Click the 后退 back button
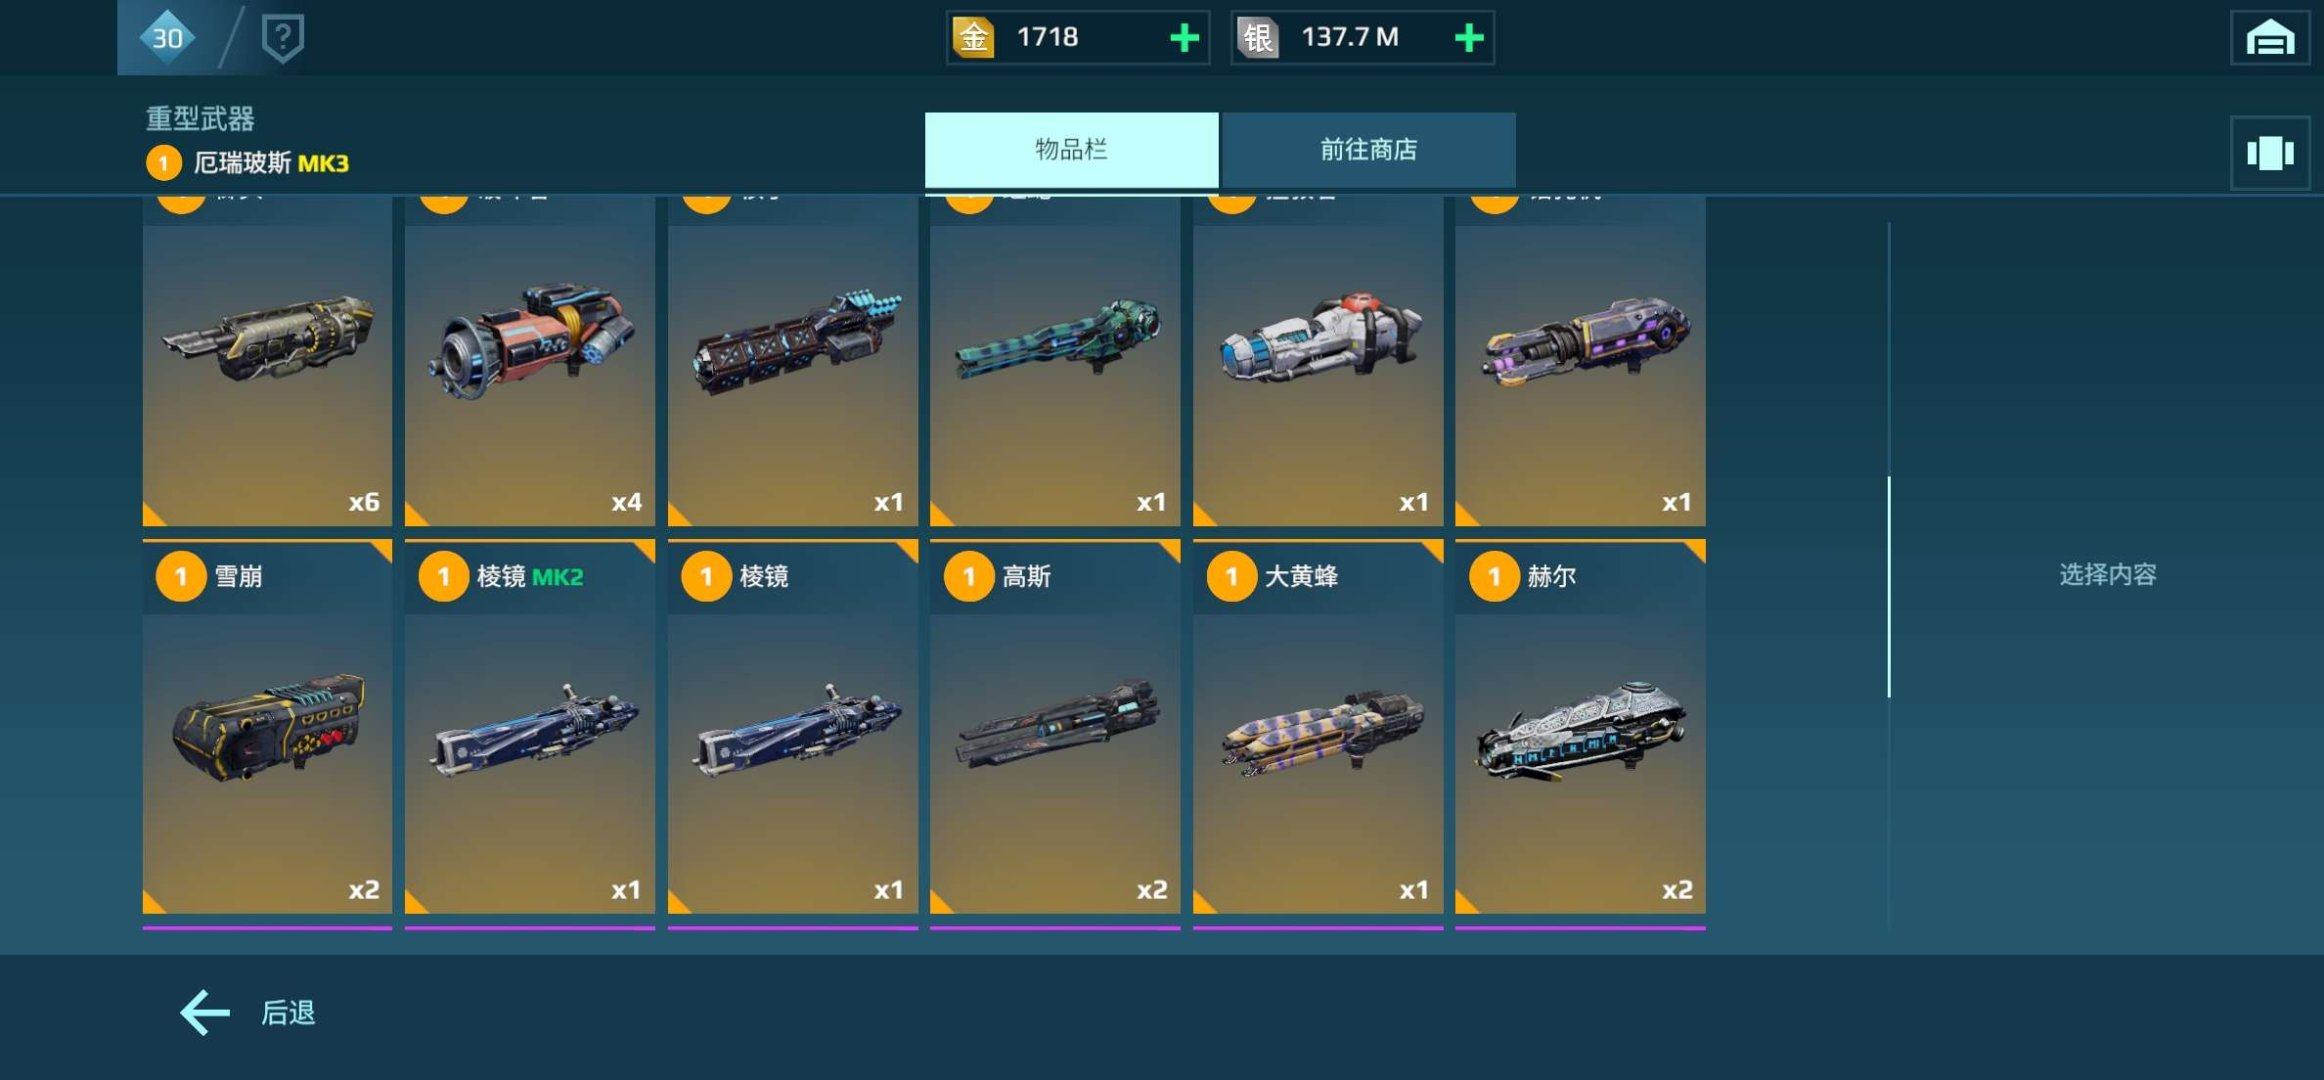 (288, 1013)
